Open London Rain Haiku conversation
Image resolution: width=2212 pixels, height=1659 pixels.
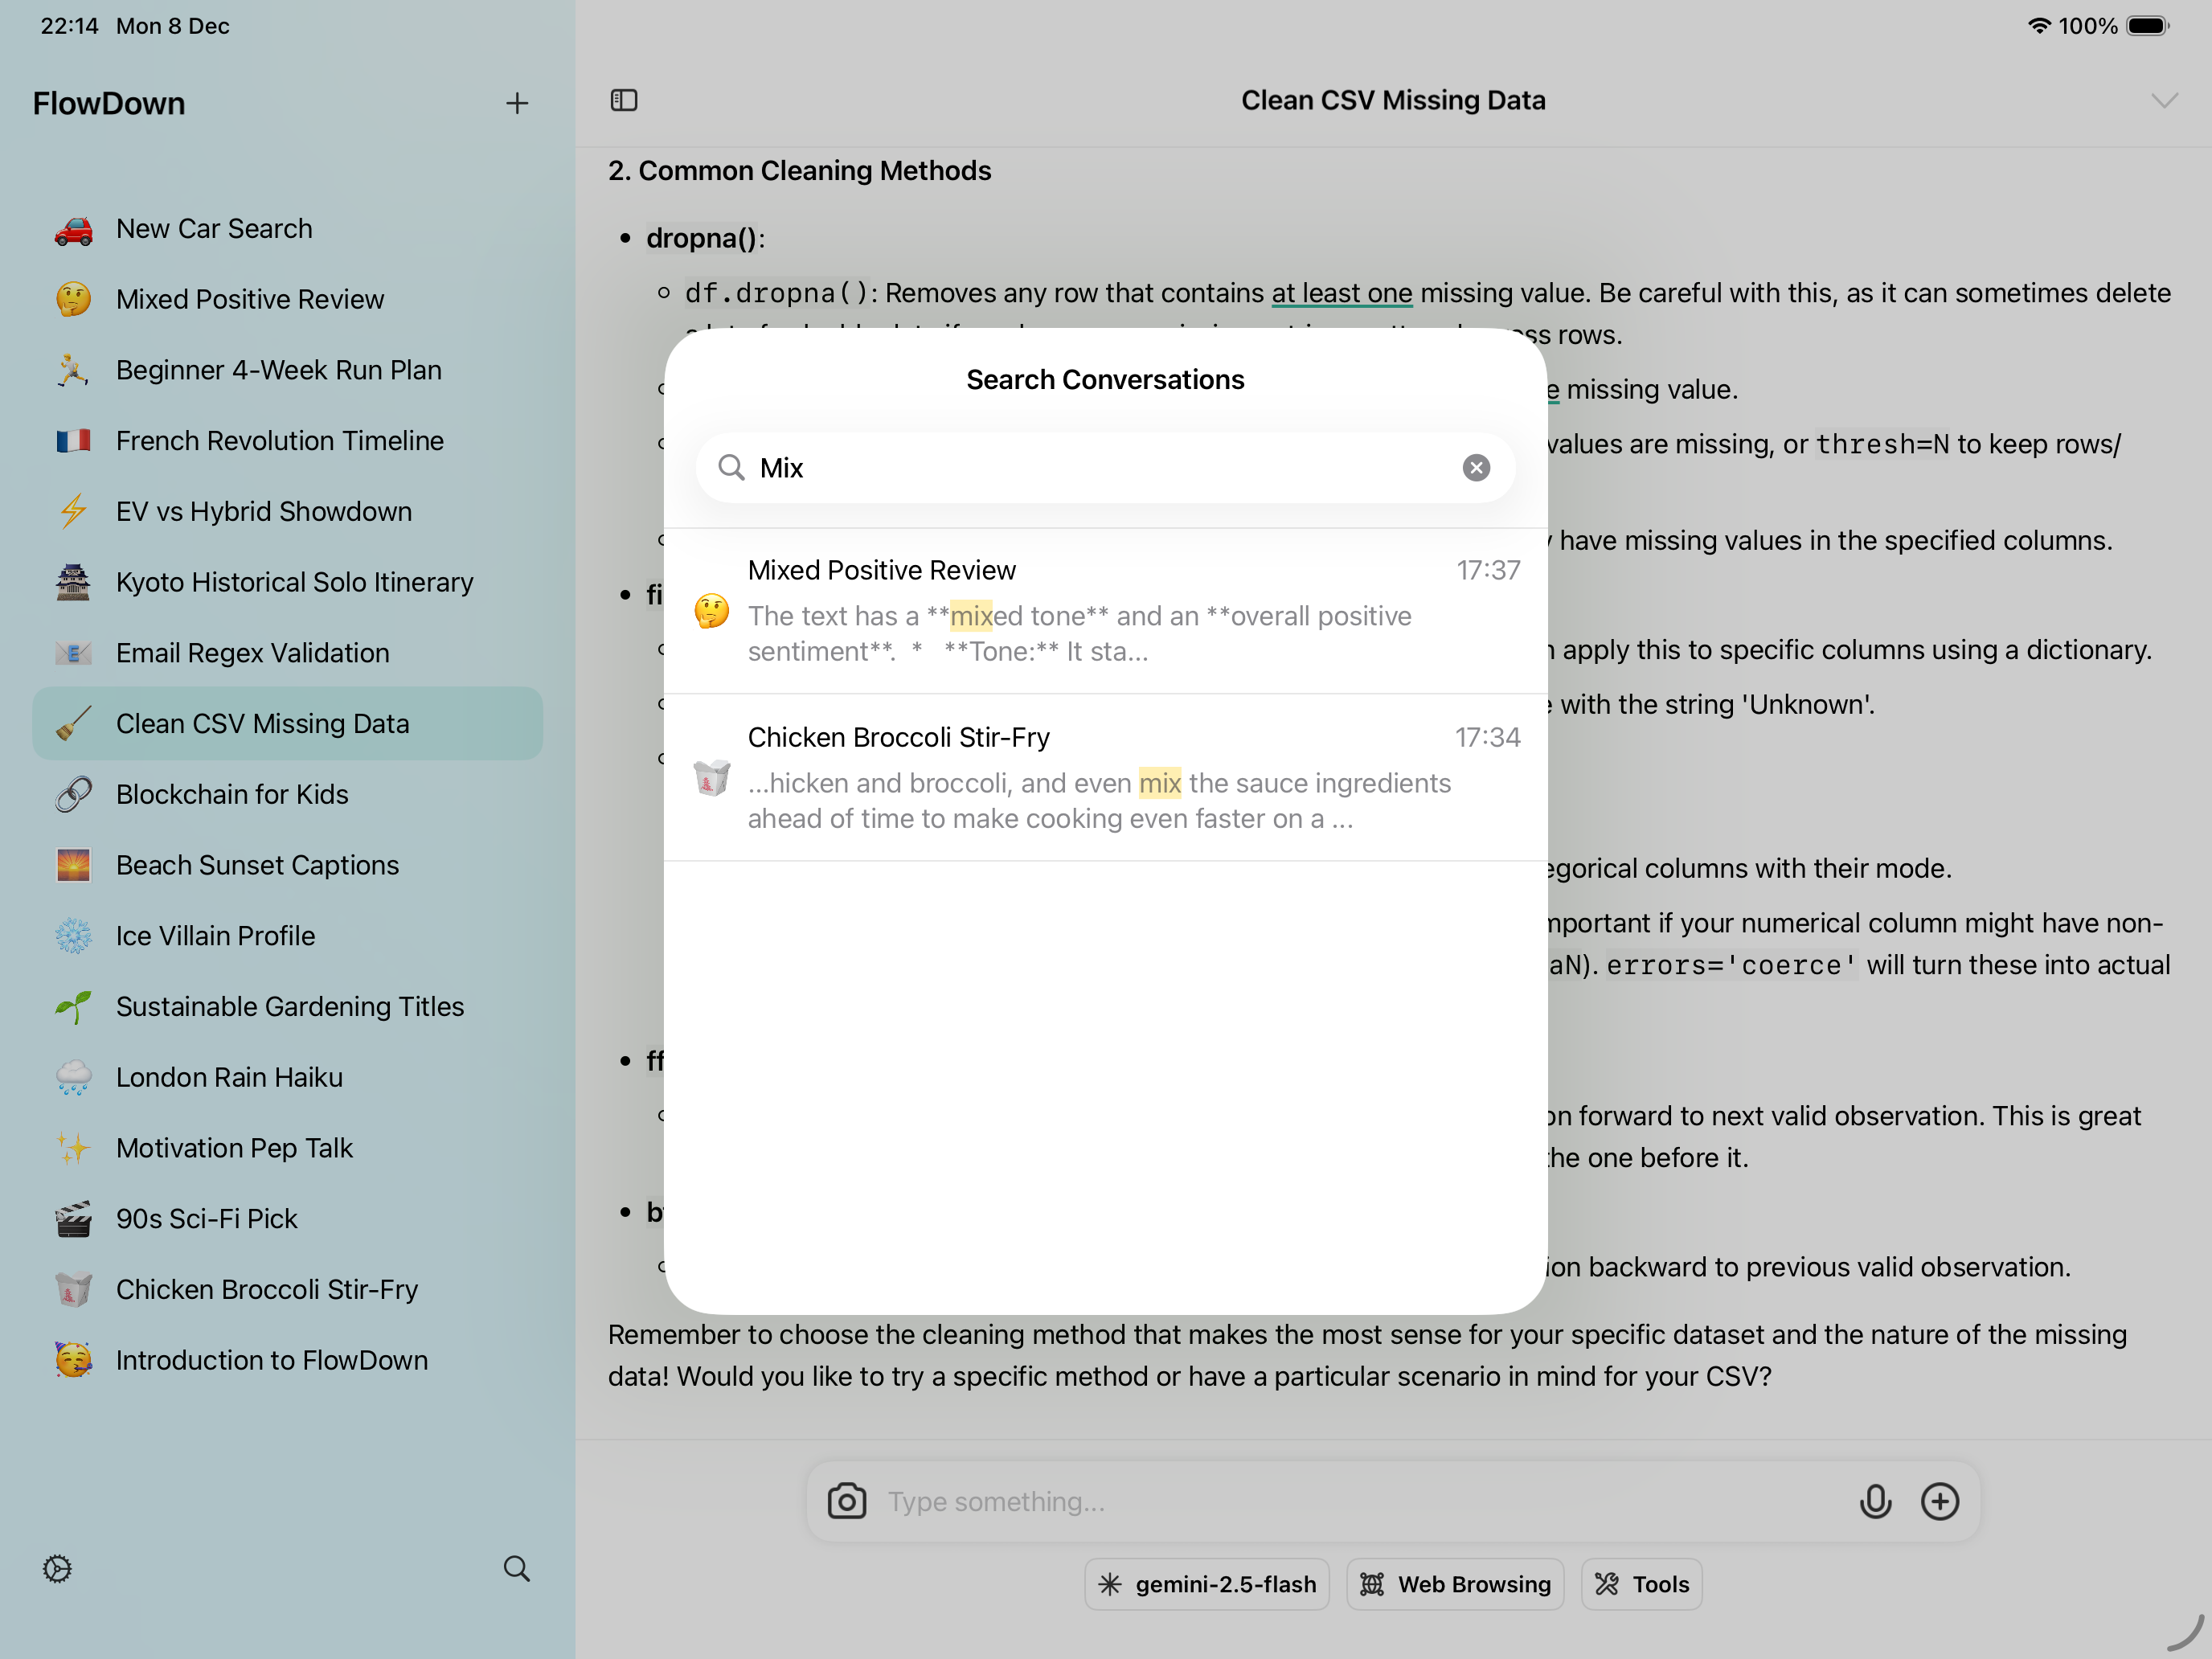pyautogui.click(x=288, y=1077)
